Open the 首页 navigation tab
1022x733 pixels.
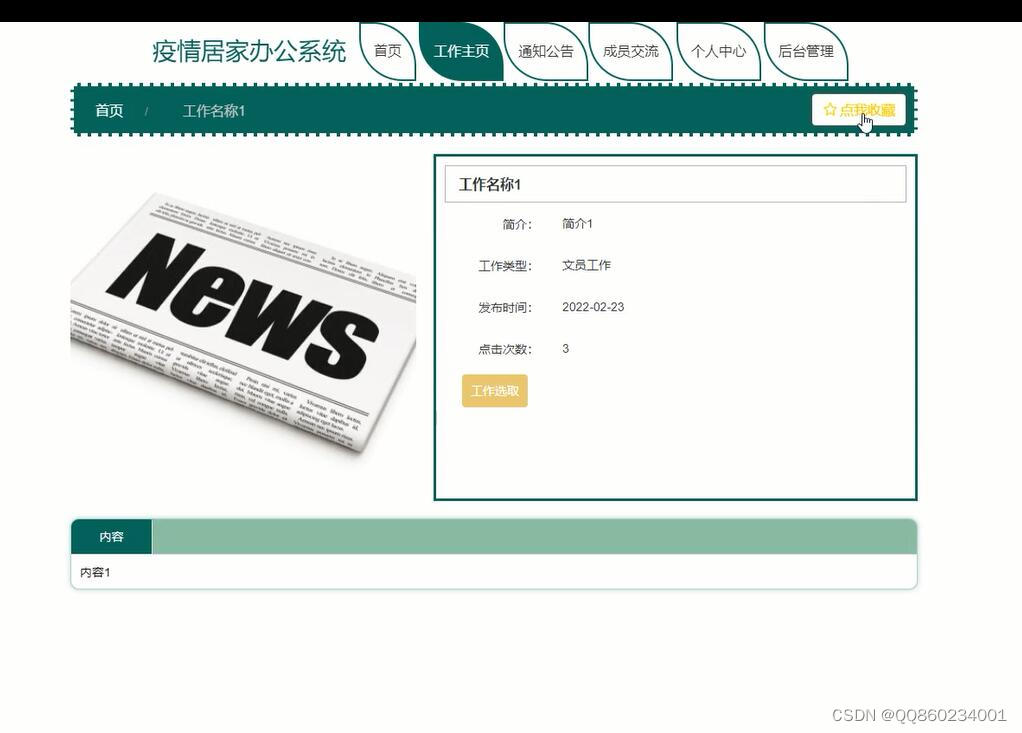(388, 51)
